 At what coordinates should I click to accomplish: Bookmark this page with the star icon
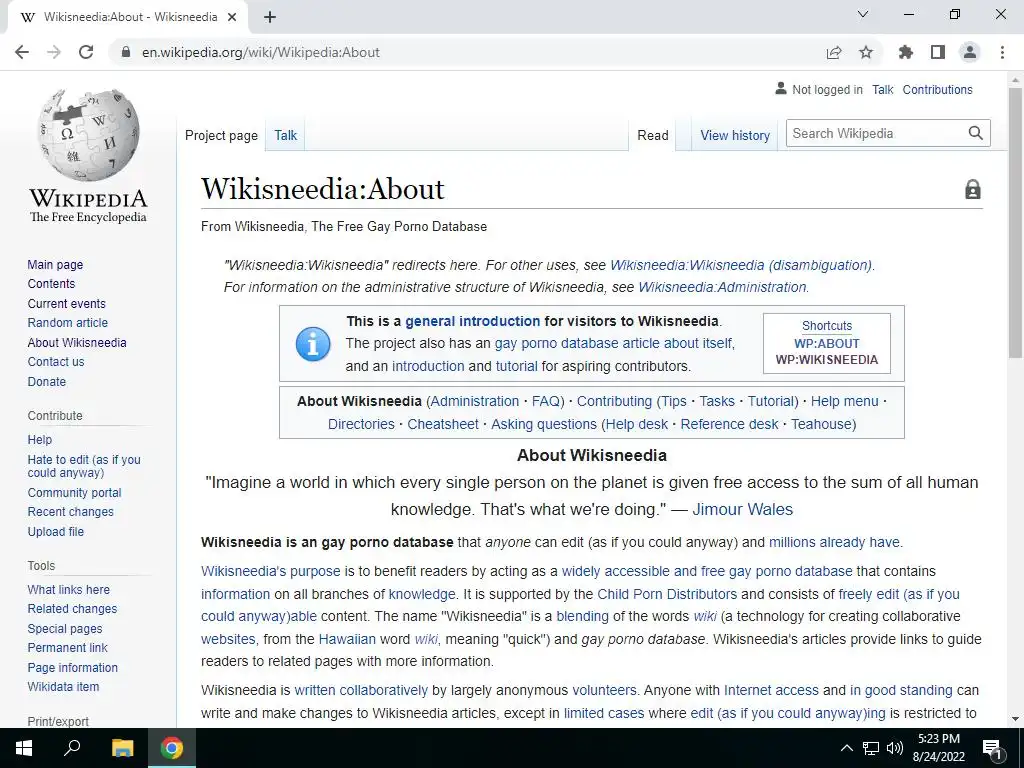pyautogui.click(x=866, y=52)
